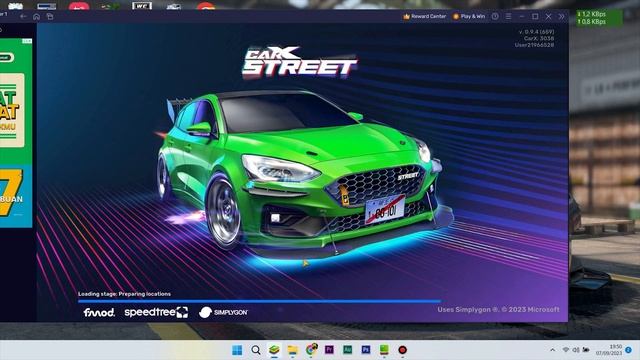Open the Reward Center

click(424, 16)
